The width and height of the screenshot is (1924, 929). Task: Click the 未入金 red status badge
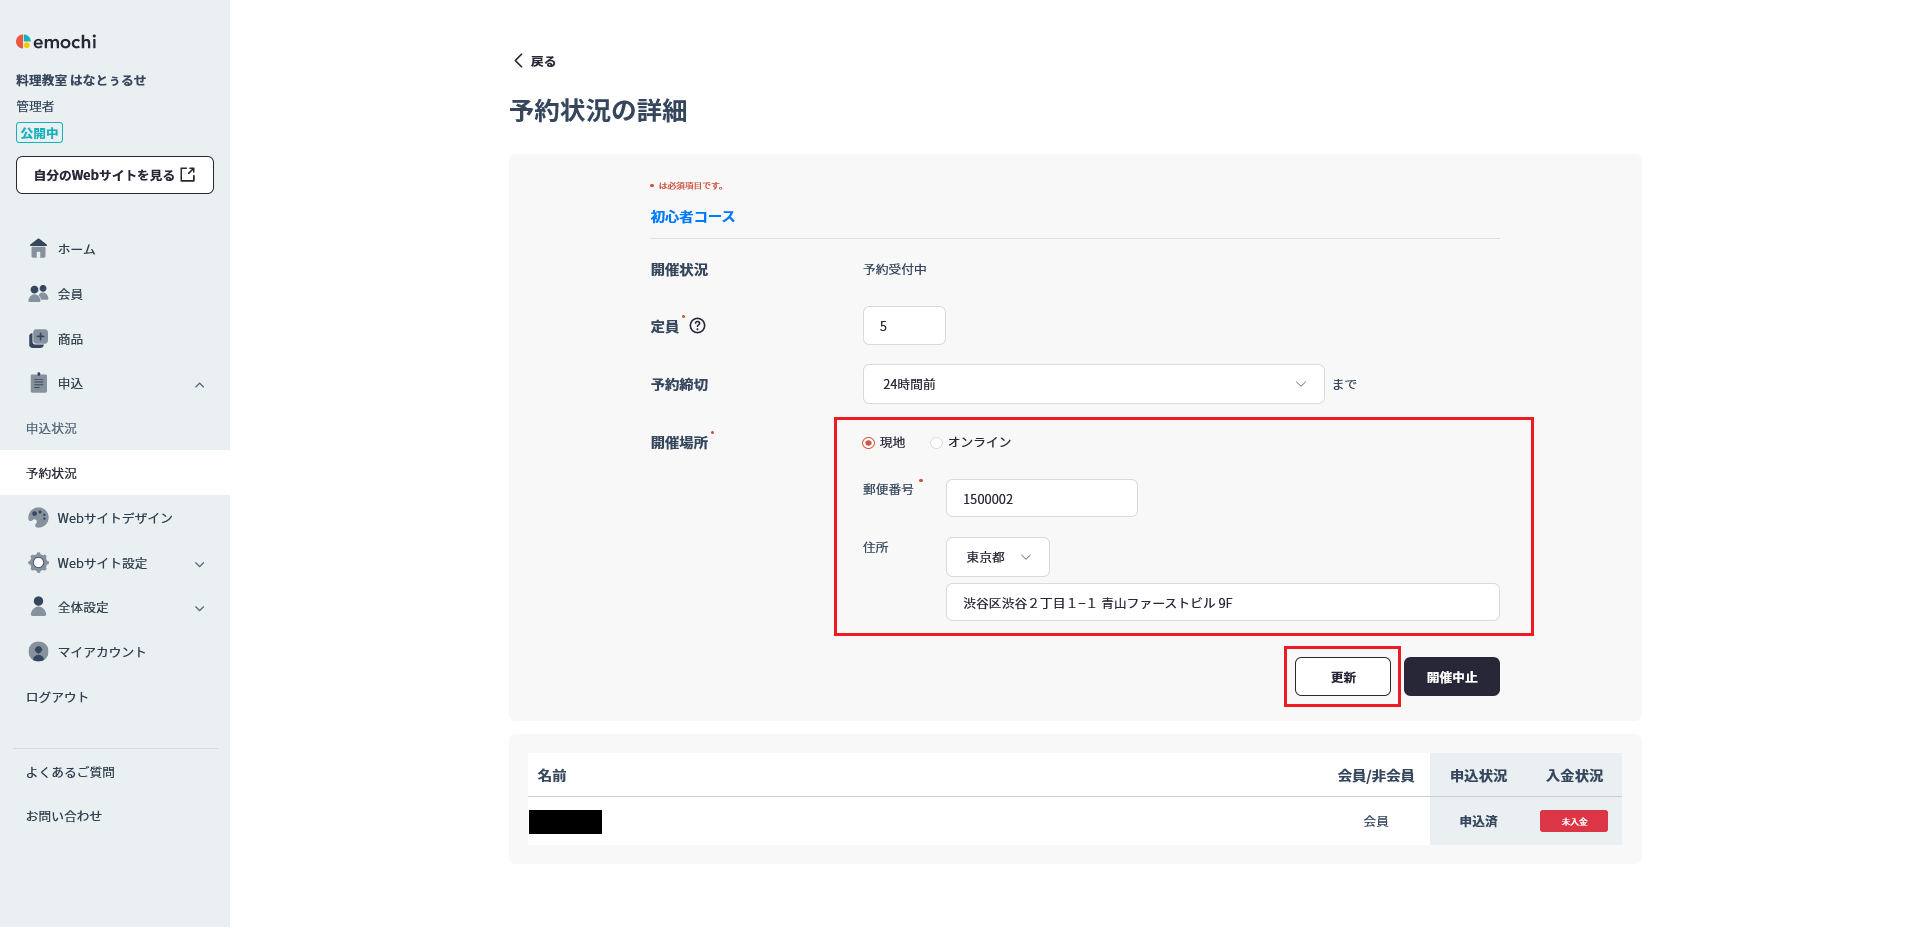pyautogui.click(x=1573, y=821)
